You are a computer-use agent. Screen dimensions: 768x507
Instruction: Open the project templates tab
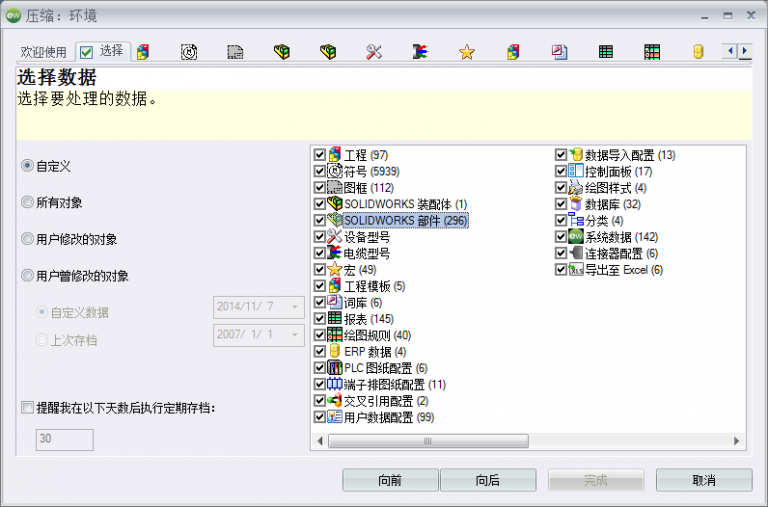(513, 52)
